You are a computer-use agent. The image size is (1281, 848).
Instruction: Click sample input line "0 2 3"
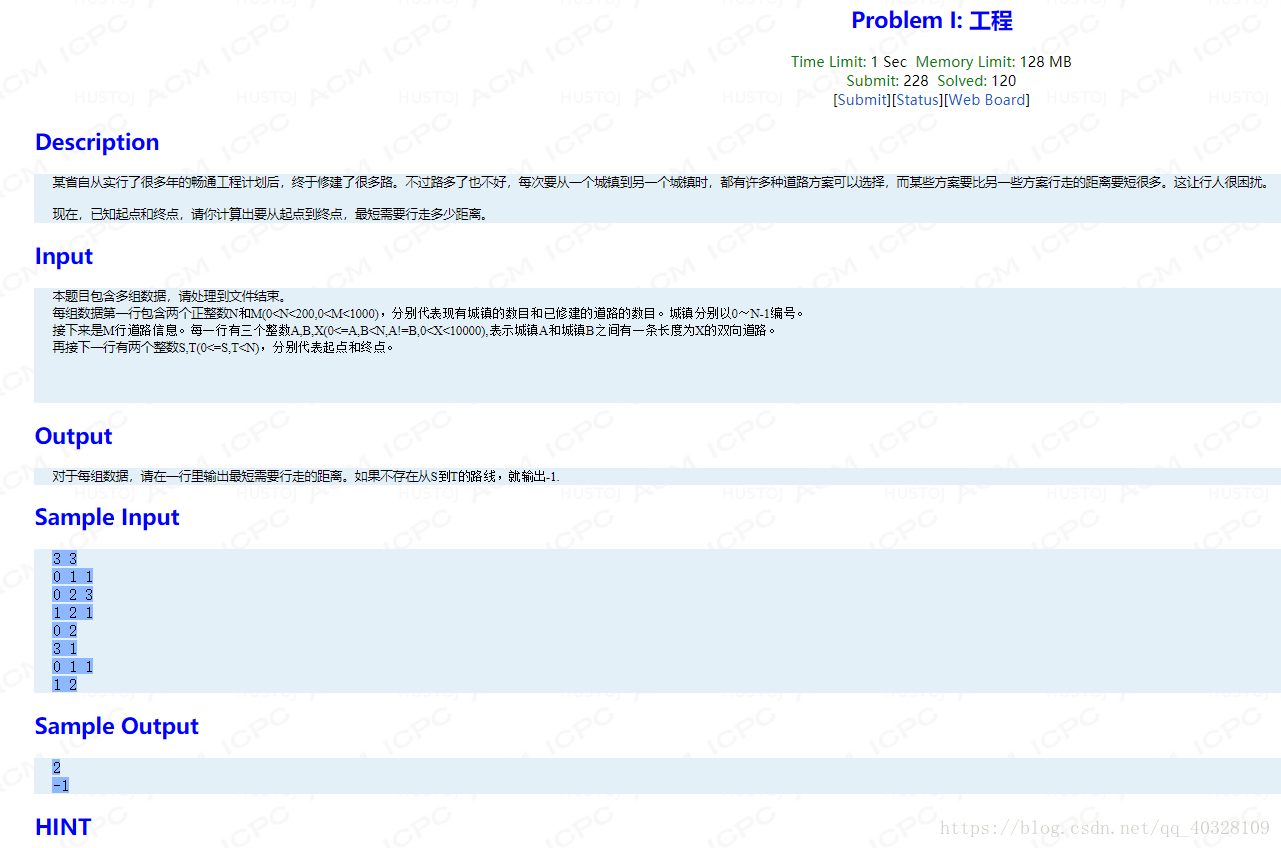(x=73, y=595)
